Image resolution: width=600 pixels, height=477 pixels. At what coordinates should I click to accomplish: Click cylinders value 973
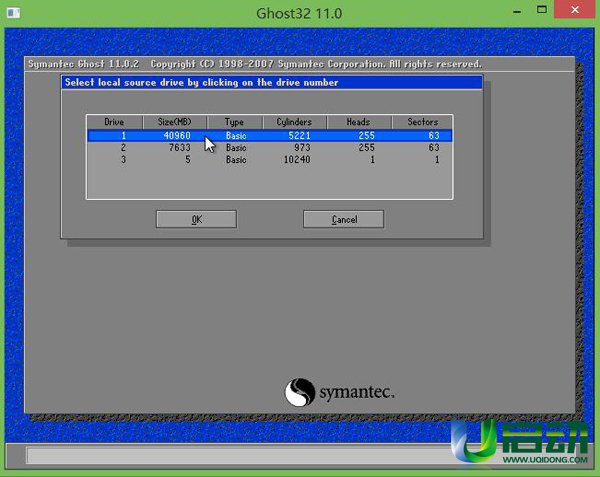pyautogui.click(x=302, y=148)
